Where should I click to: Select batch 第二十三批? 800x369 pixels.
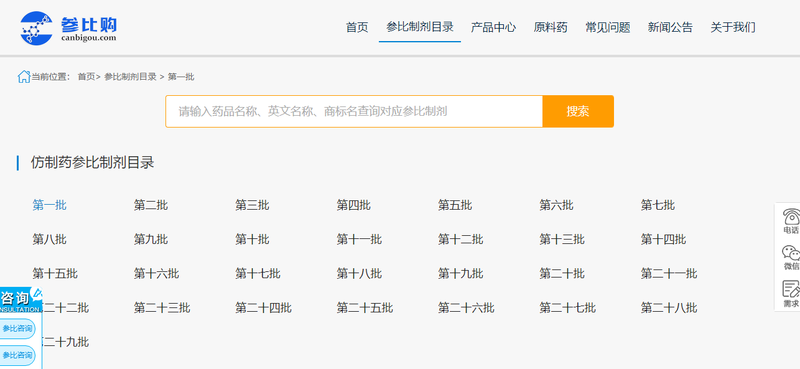[x=162, y=308]
